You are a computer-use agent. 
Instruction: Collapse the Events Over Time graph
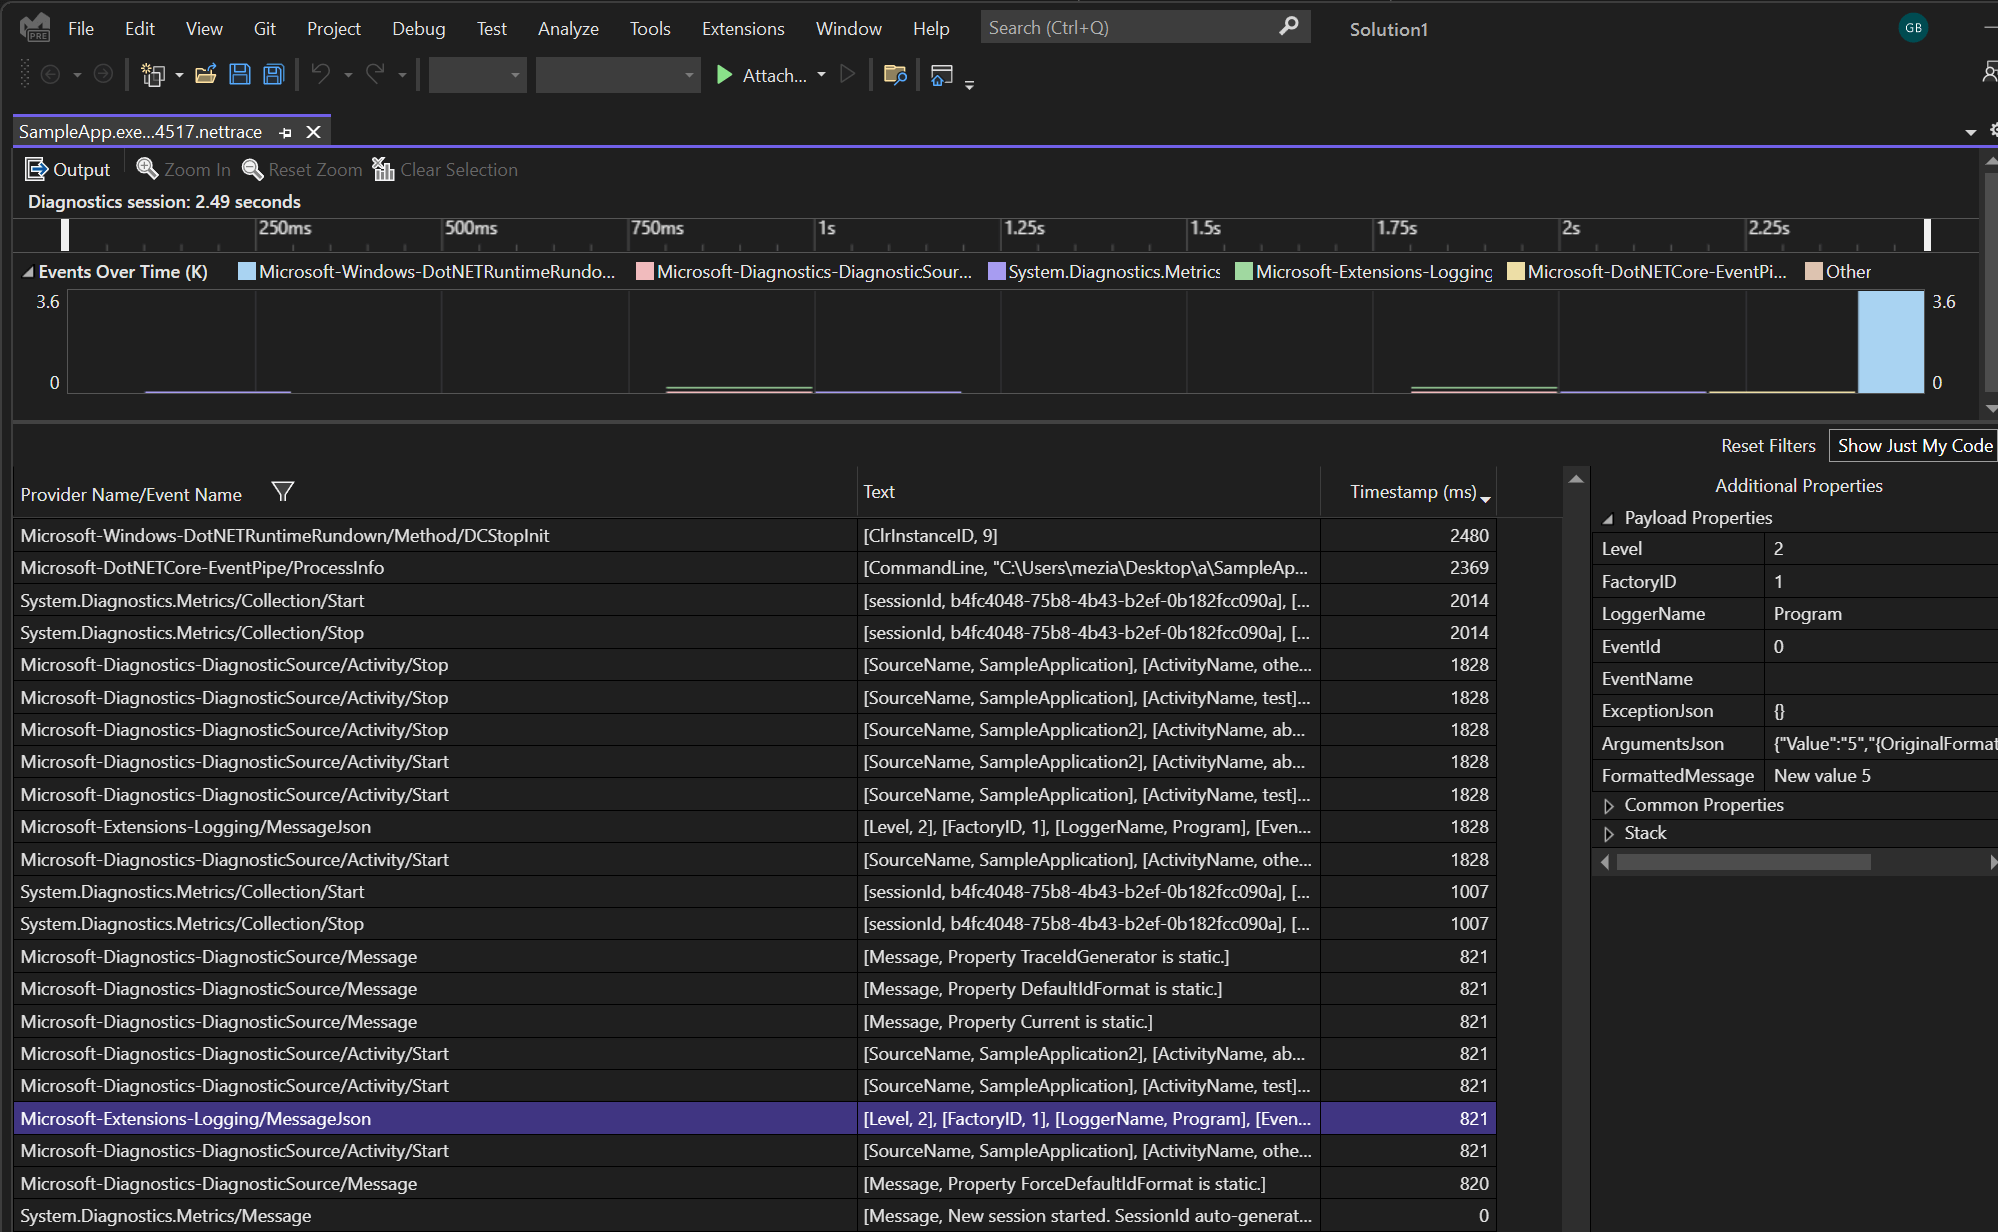coord(28,272)
